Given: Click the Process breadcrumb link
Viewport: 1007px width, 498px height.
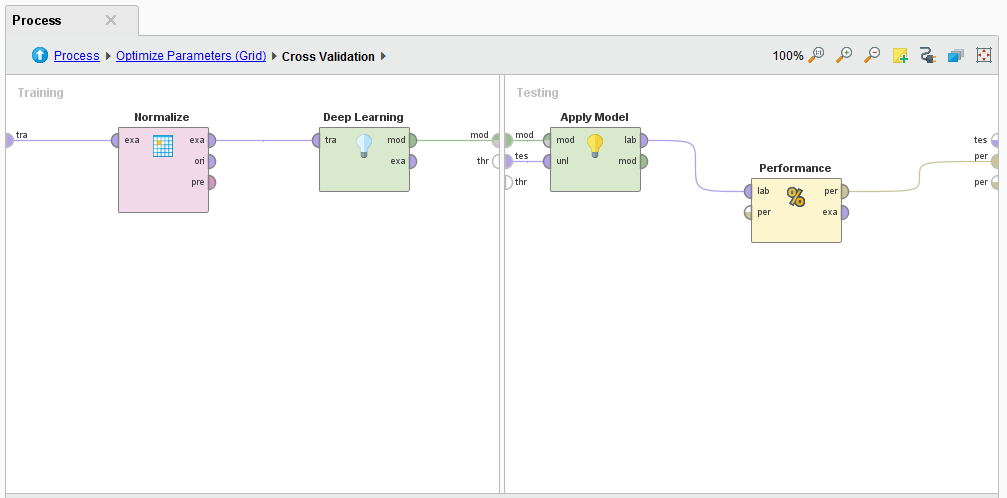Looking at the screenshot, I should point(76,56).
